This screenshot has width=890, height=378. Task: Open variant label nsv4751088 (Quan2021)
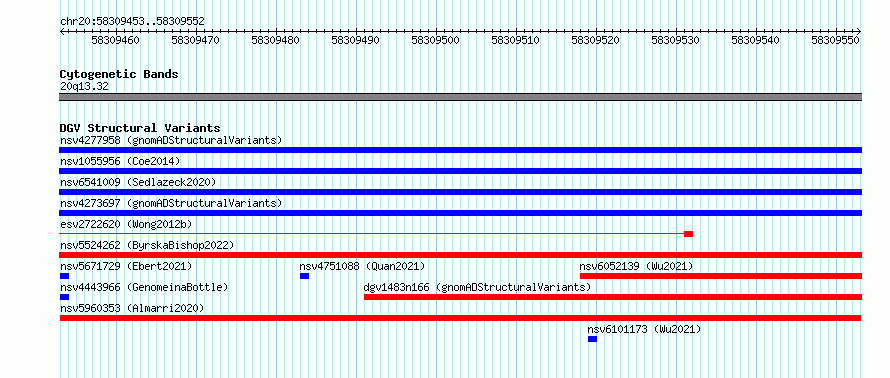362,266
